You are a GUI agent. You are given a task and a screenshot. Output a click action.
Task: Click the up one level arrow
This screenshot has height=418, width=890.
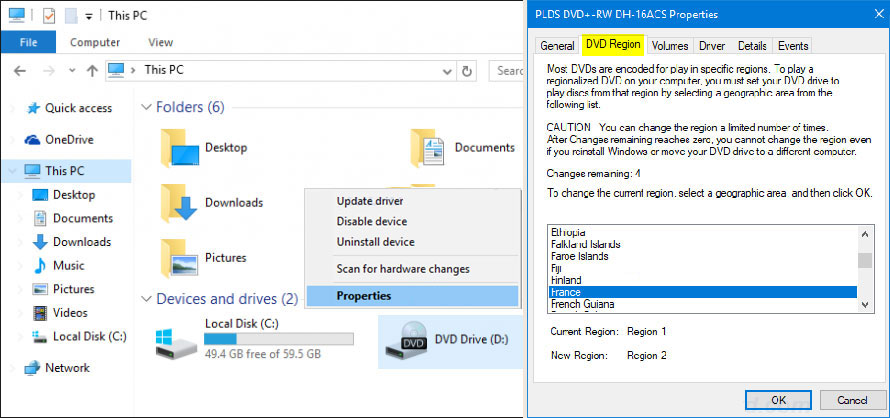pyautogui.click(x=92, y=70)
